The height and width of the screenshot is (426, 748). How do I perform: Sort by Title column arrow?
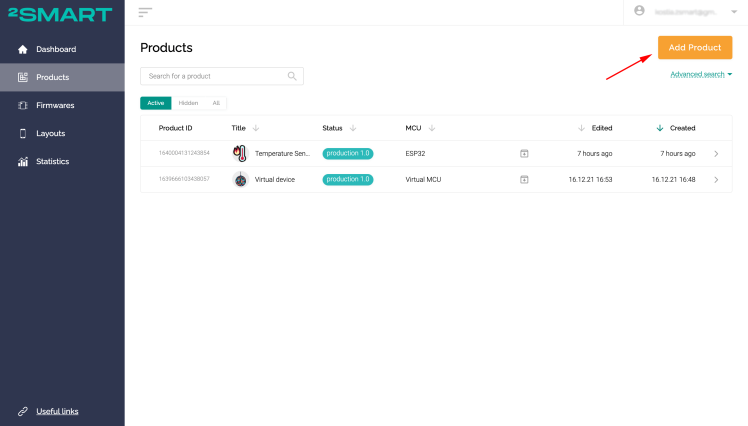pos(256,128)
